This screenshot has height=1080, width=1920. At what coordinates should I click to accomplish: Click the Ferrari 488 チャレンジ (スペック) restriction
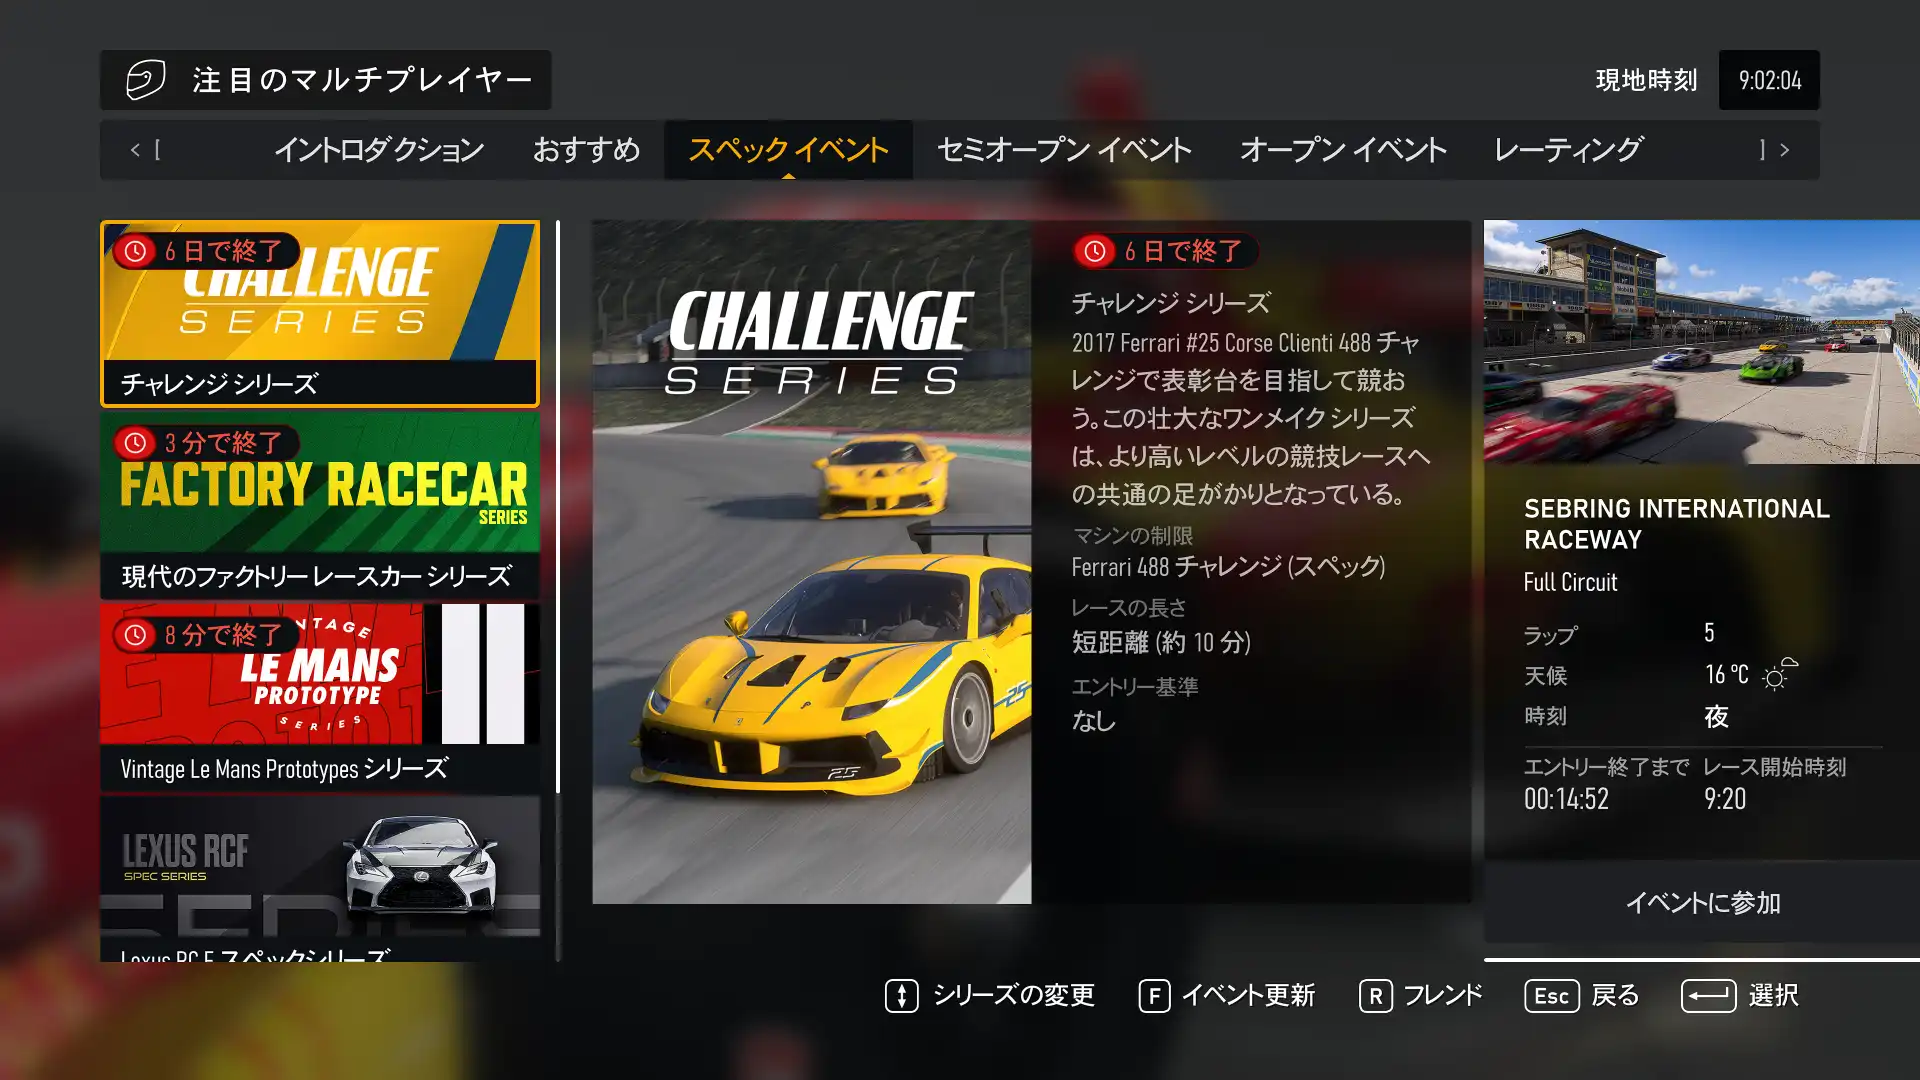tap(1228, 567)
